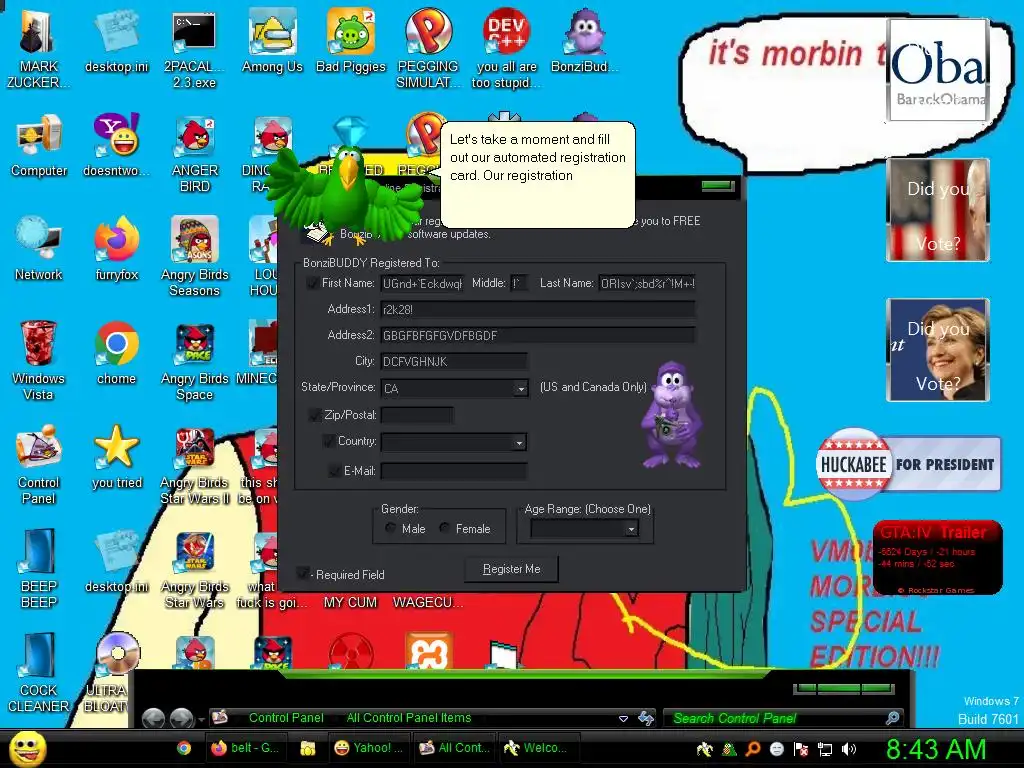Select the Female gender radio button

[x=444, y=528]
